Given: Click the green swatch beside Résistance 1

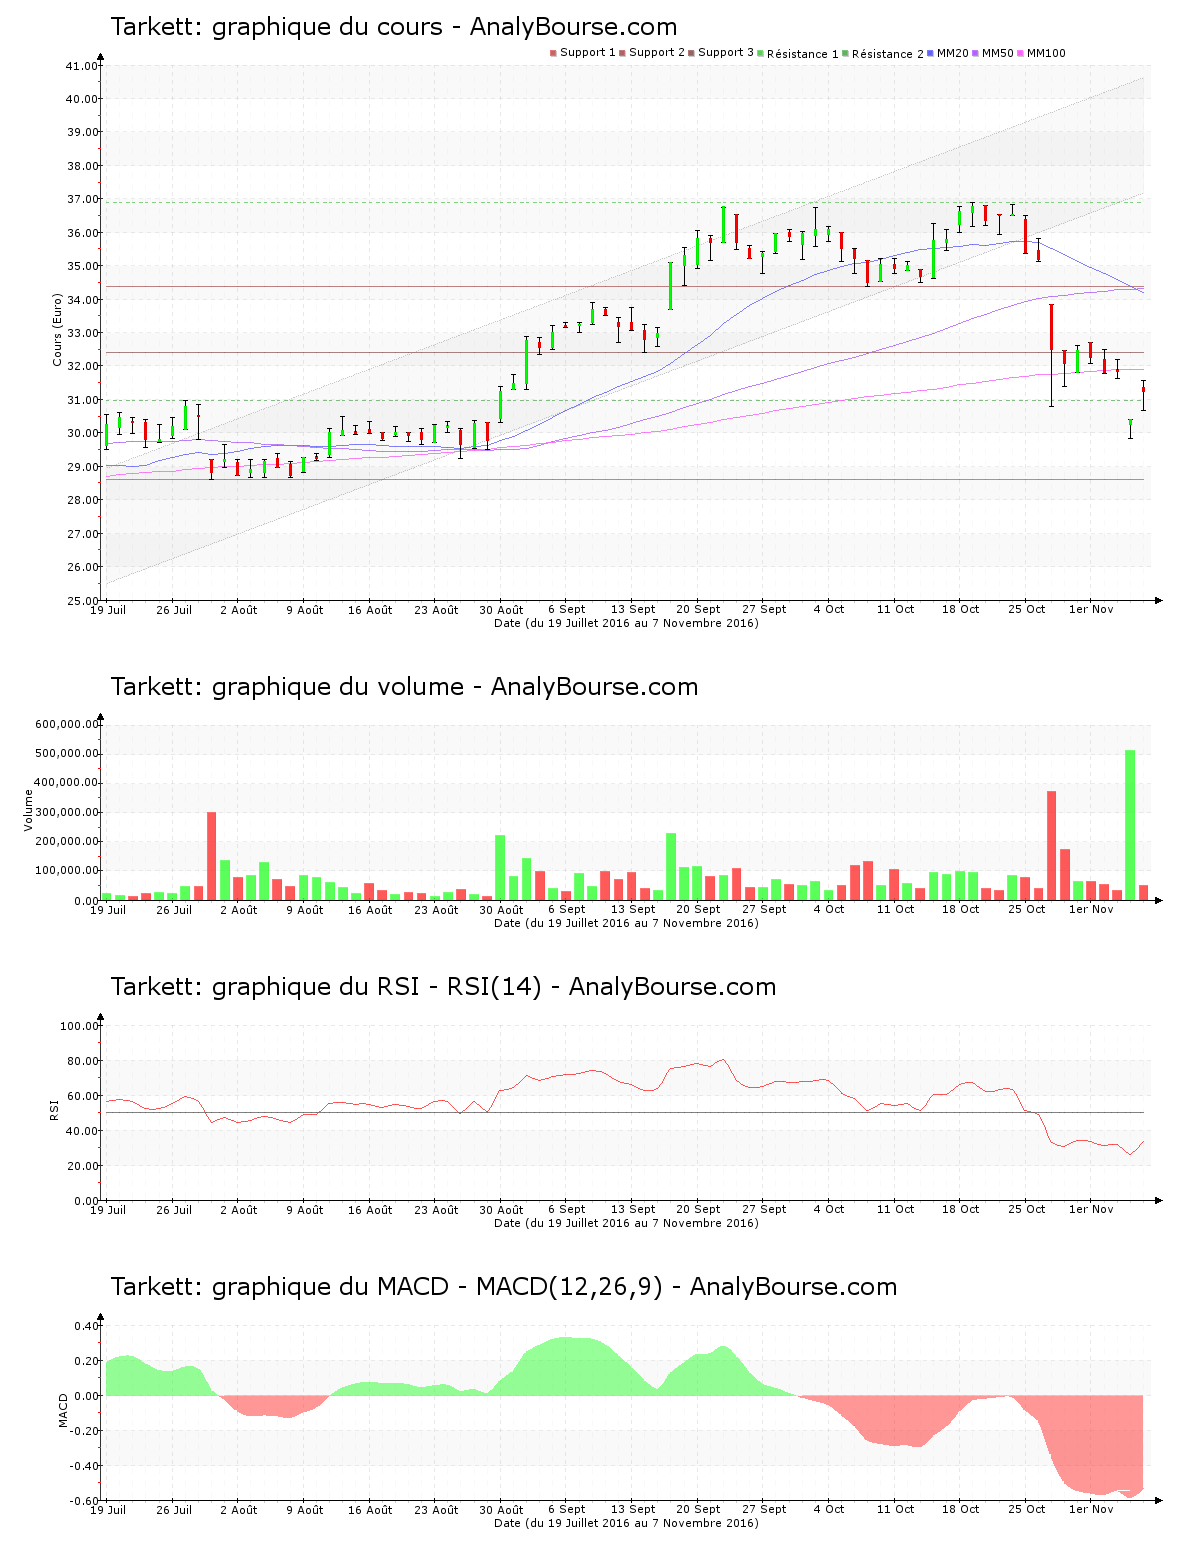Looking at the screenshot, I should pos(761,53).
